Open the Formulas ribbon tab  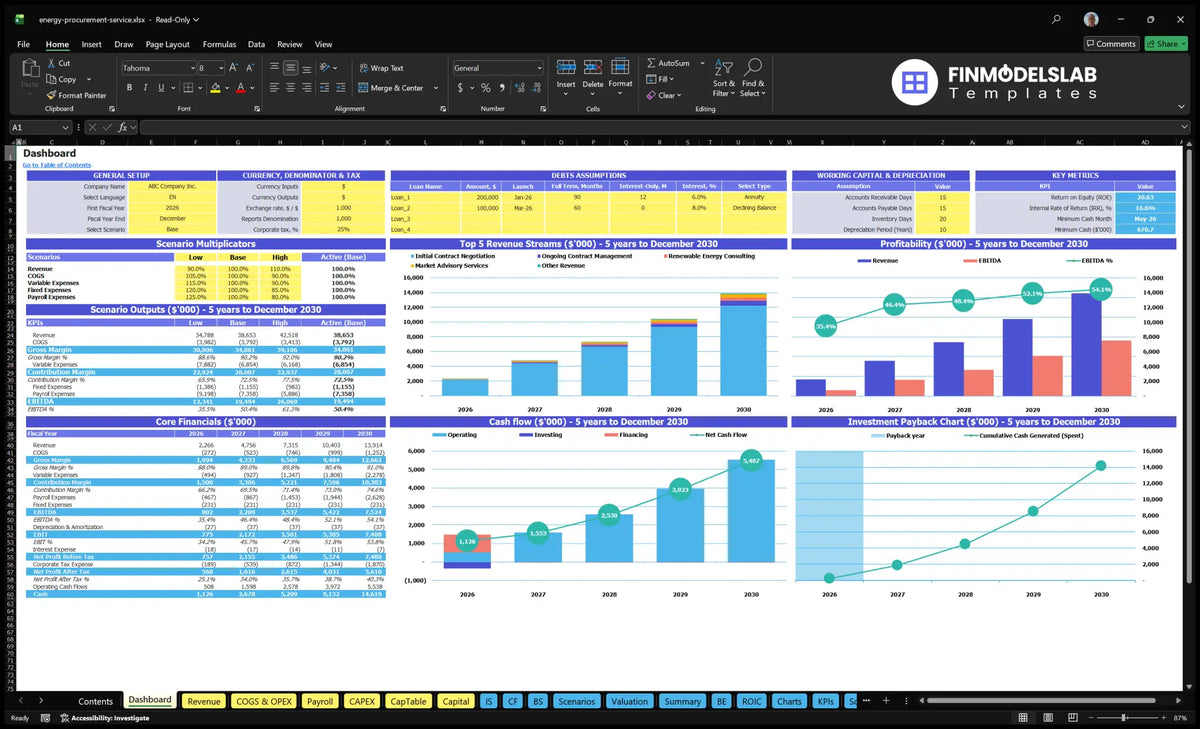click(x=219, y=44)
